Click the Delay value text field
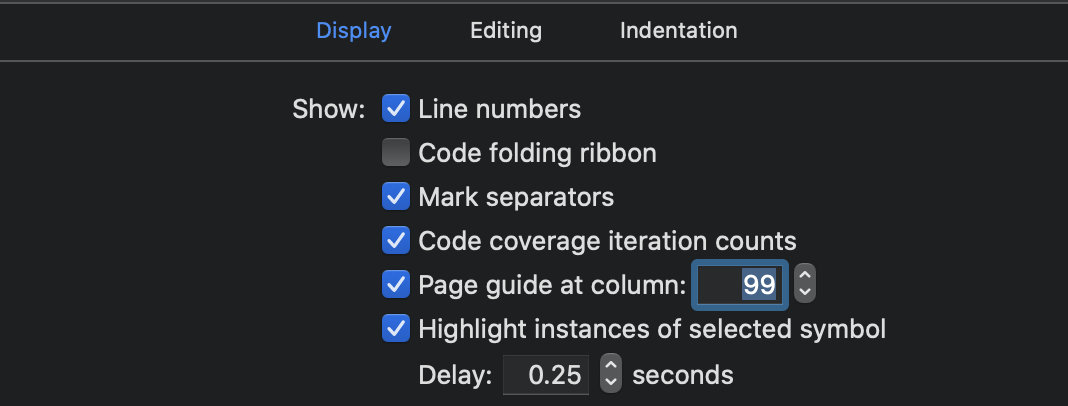This screenshot has height=406, width=1068. pyautogui.click(x=545, y=375)
